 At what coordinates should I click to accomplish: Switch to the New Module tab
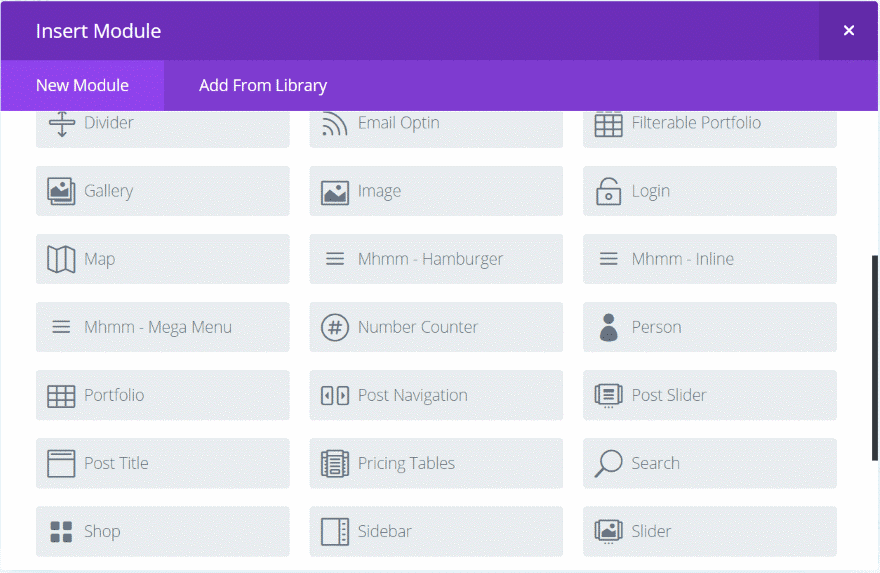click(82, 85)
